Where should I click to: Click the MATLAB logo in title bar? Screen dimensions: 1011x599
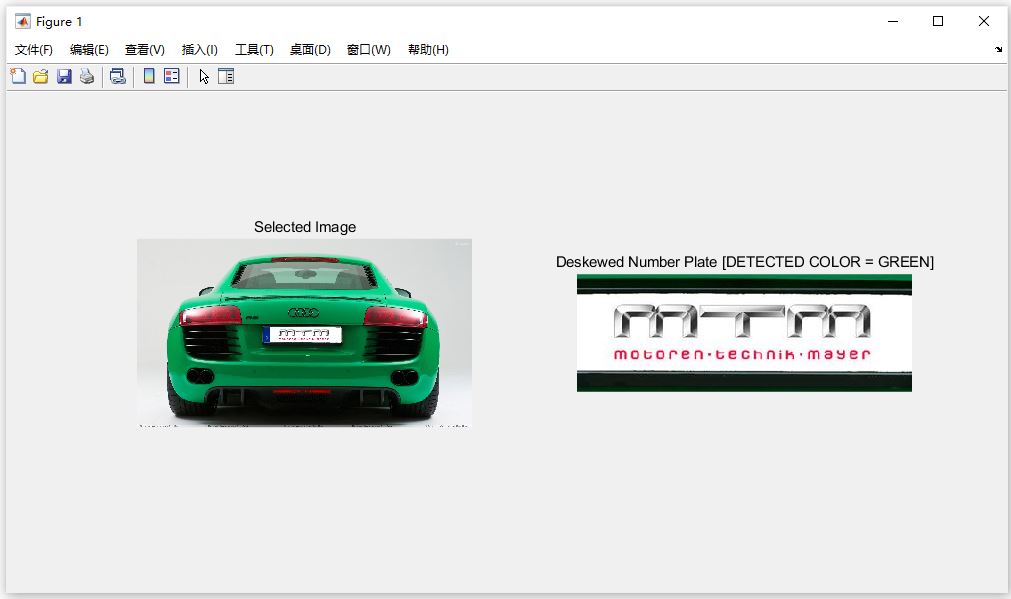coord(23,21)
